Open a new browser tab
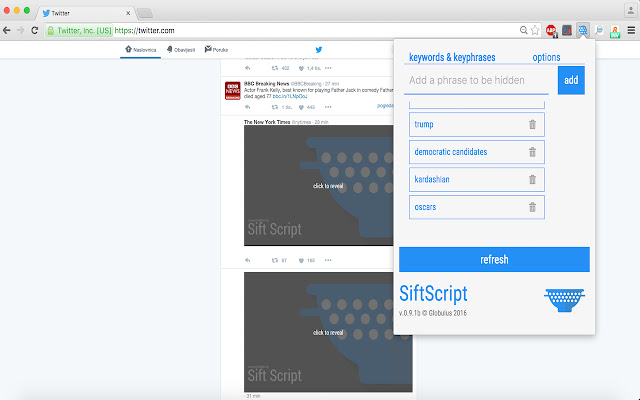This screenshot has height=400, width=640. pyautogui.click(x=144, y=13)
